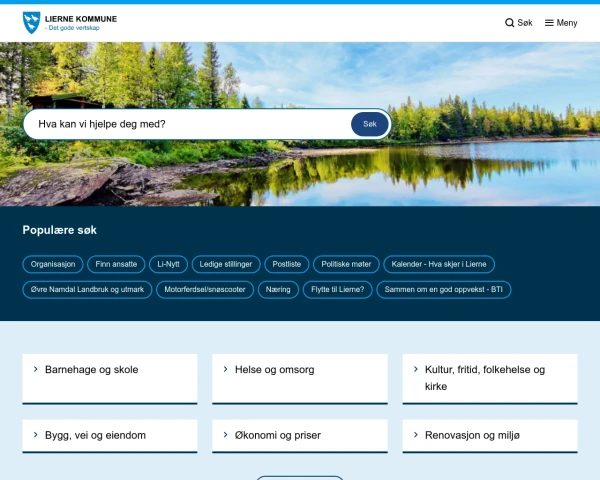Click the Flytte til Lierne? tag
Screen dimensions: 600x480
pyautogui.click(x=338, y=289)
